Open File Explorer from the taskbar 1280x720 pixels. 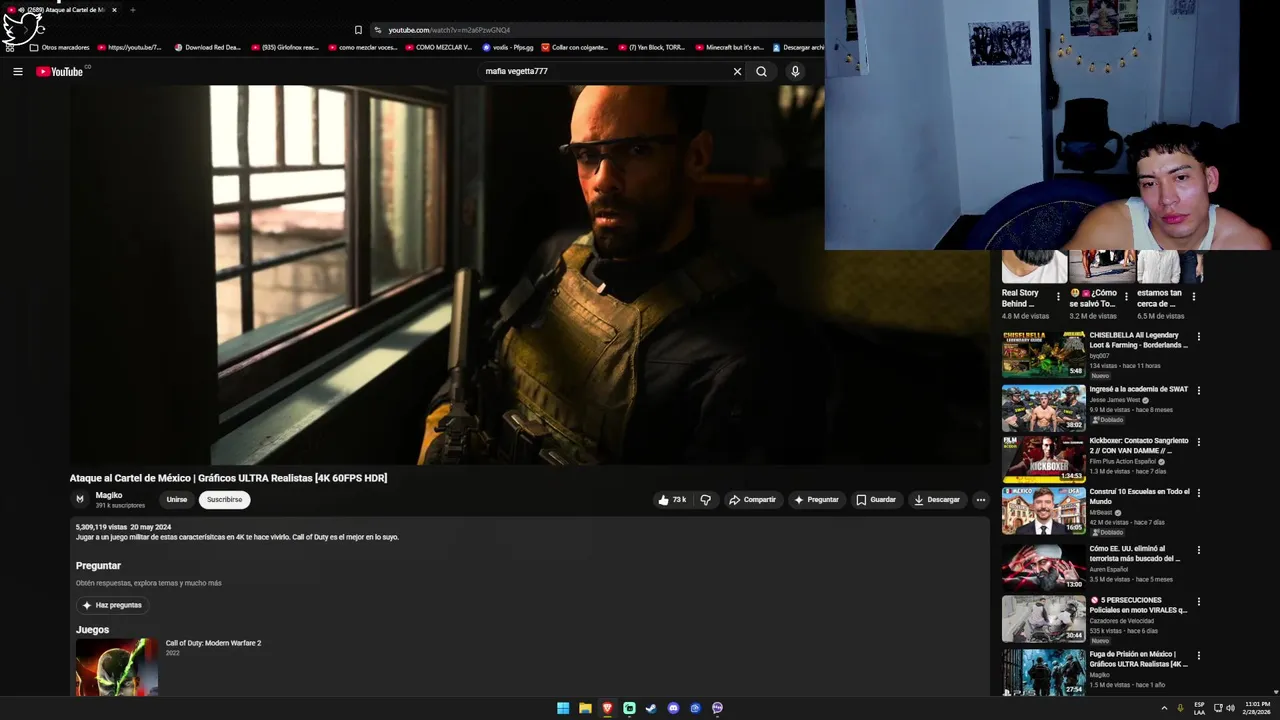(x=585, y=708)
